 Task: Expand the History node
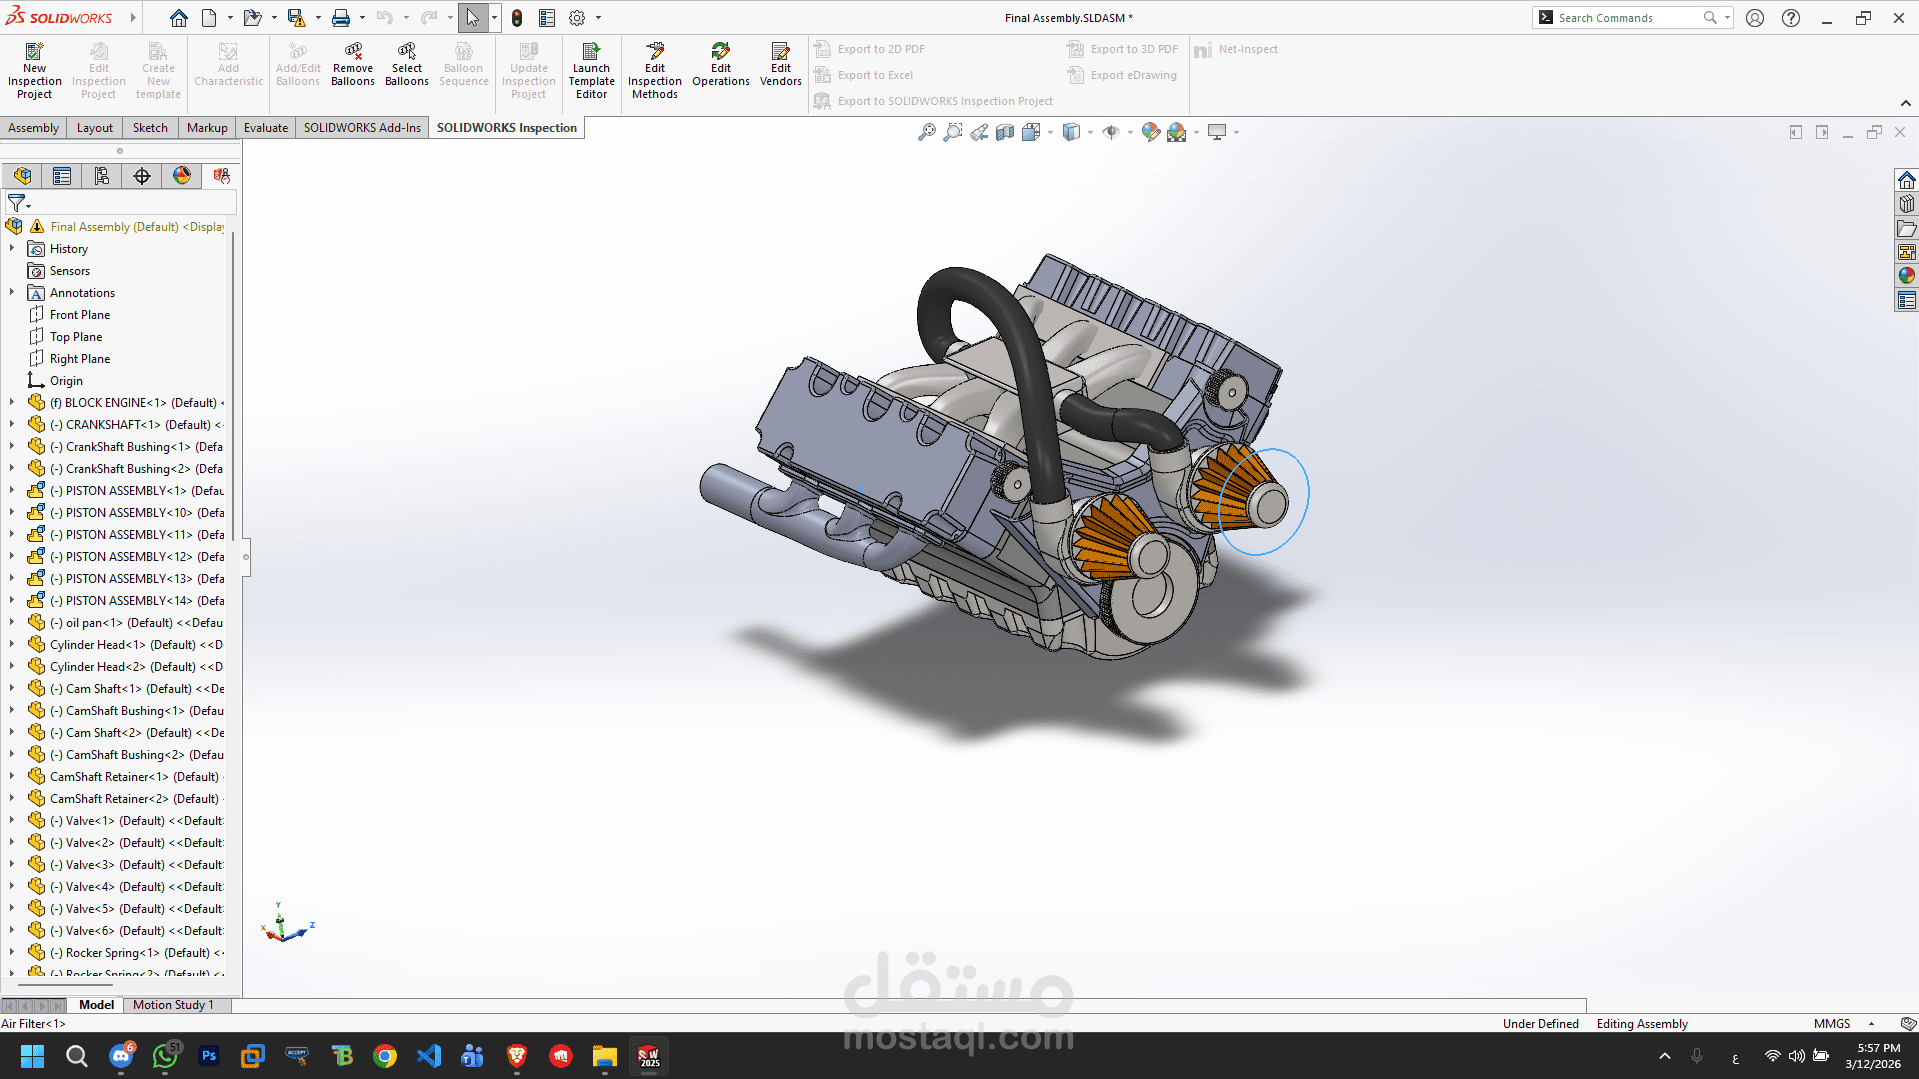[x=12, y=249]
